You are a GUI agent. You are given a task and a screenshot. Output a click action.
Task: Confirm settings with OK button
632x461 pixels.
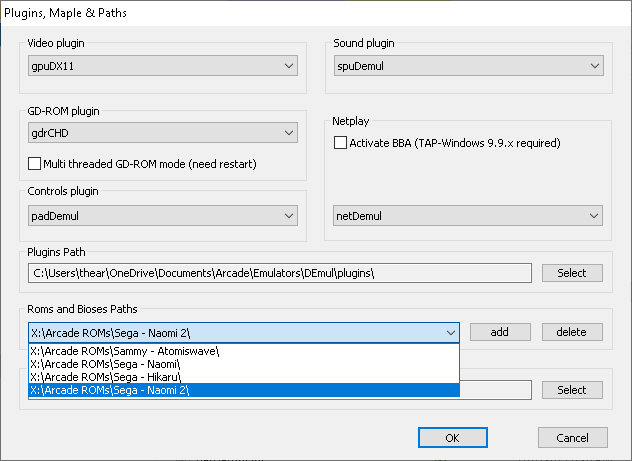[453, 438]
